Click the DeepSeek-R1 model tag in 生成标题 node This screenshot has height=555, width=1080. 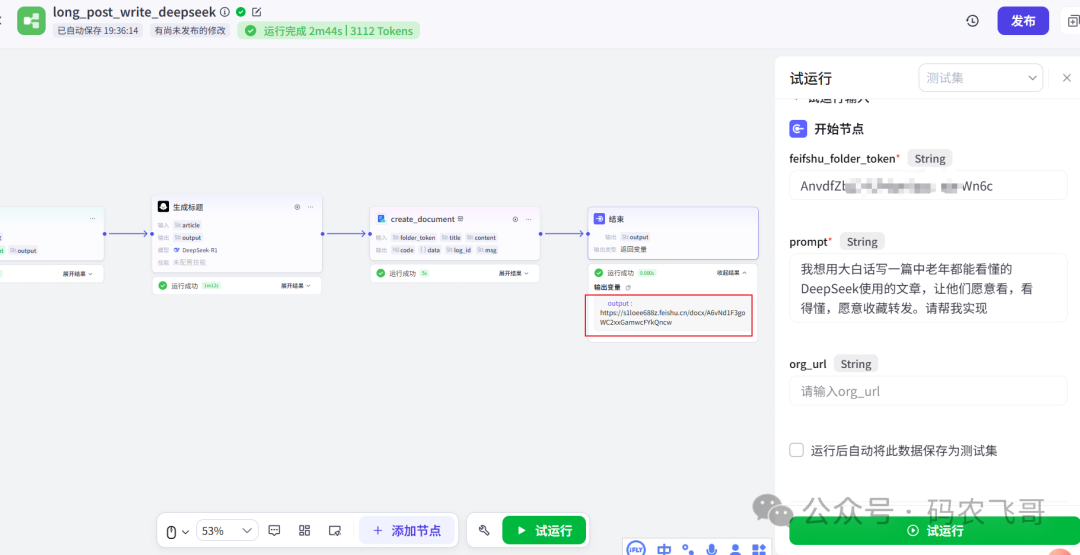(x=196, y=250)
